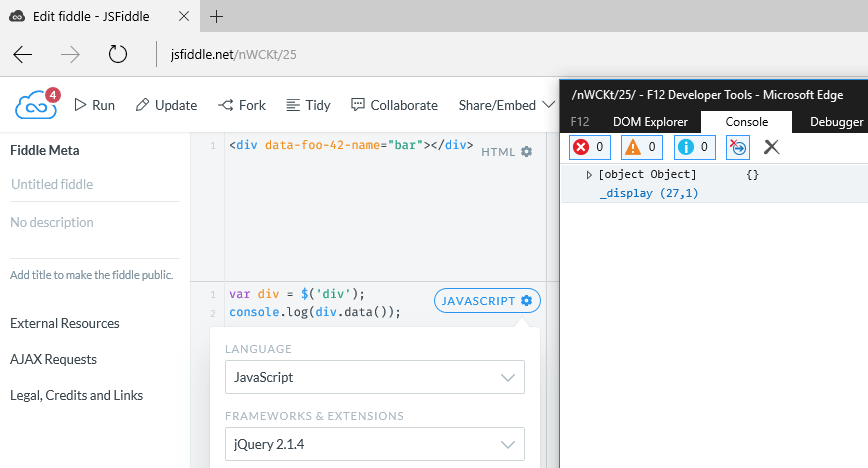Click Update to save the fiddle
Viewport: 868px width, 468px height.
(166, 105)
